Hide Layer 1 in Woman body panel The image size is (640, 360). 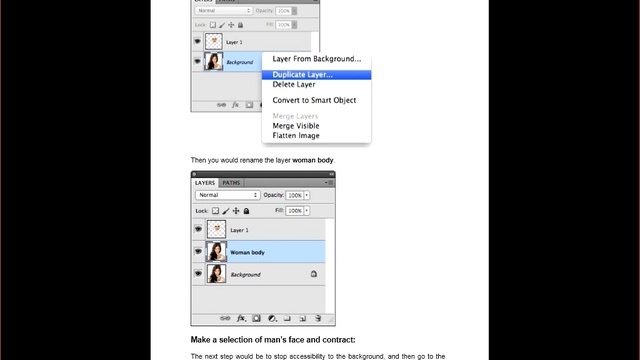click(x=198, y=229)
